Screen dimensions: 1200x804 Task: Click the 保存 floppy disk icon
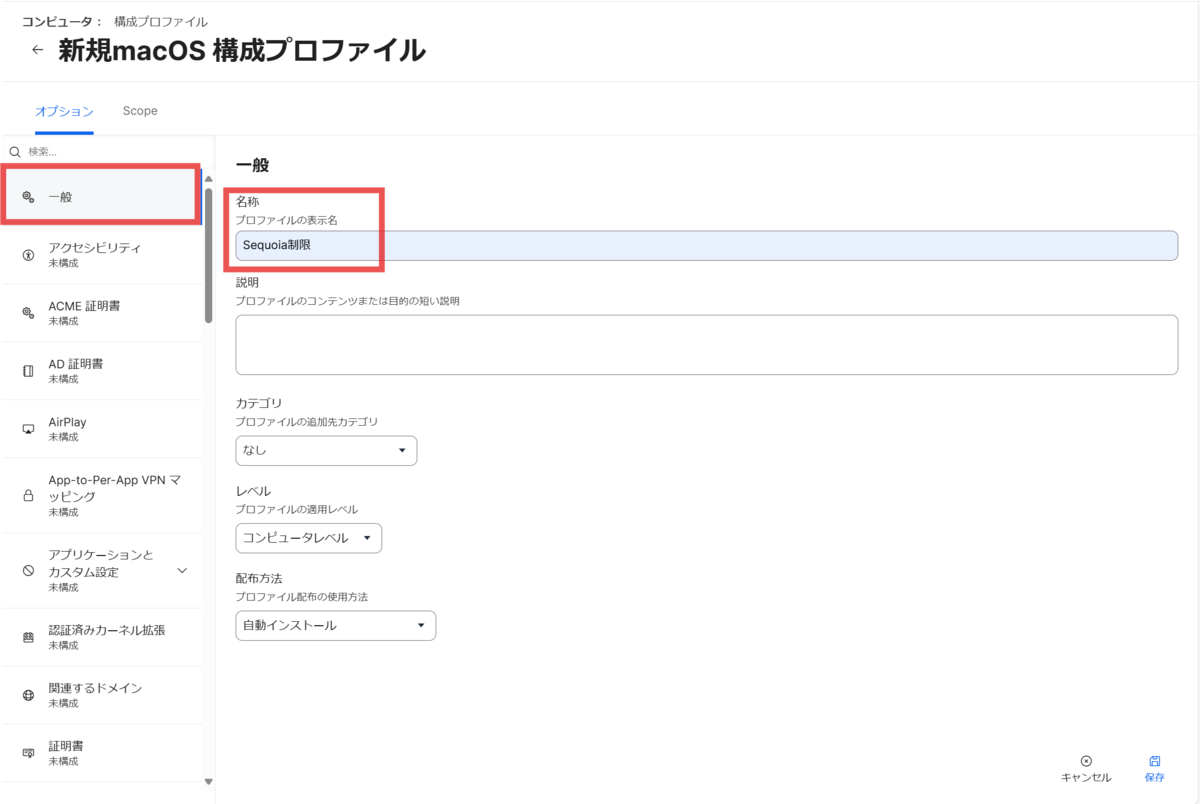pos(1154,761)
